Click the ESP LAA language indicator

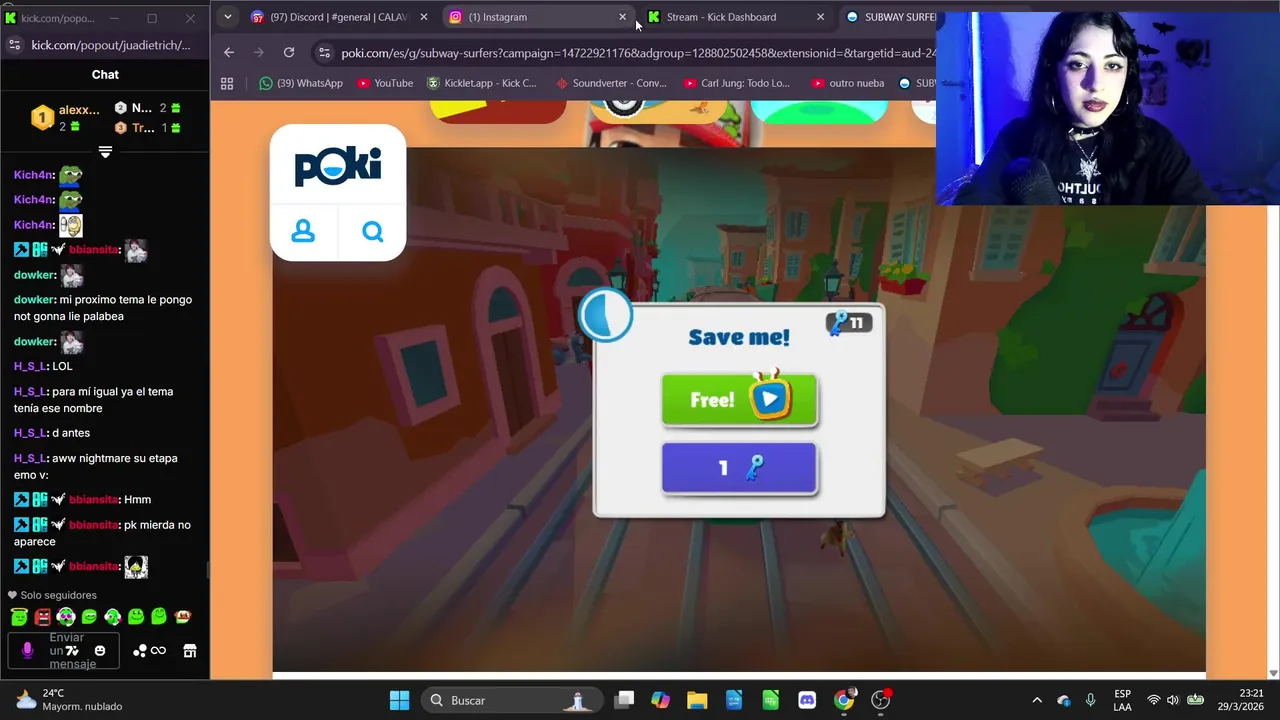(x=1122, y=700)
